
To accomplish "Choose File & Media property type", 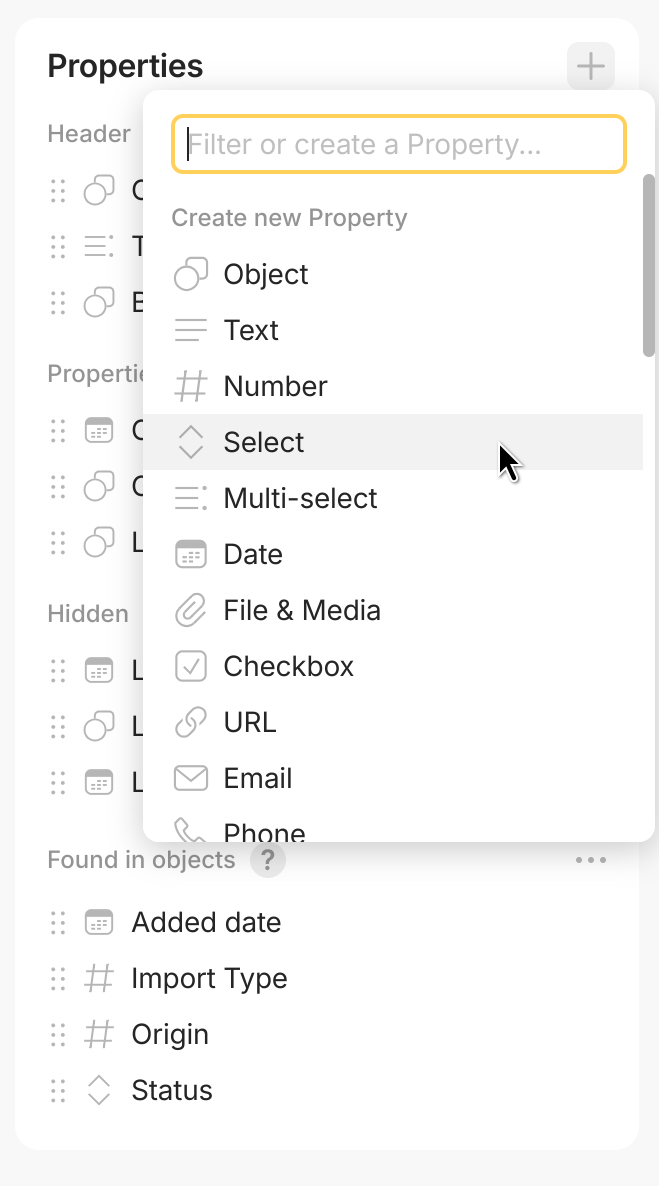I will click(301, 610).
